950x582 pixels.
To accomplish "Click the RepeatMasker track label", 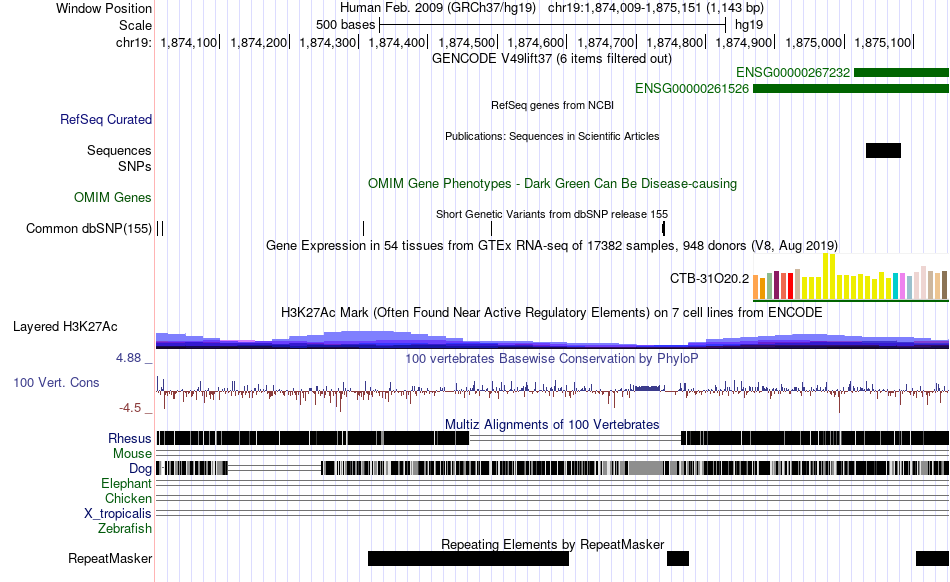I will (110, 558).
